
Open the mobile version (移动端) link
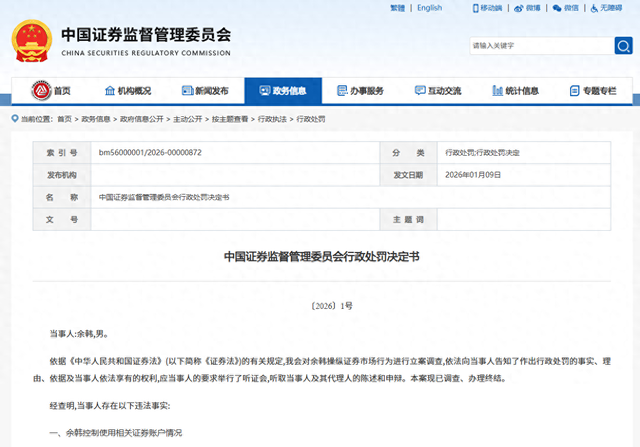[x=487, y=8]
